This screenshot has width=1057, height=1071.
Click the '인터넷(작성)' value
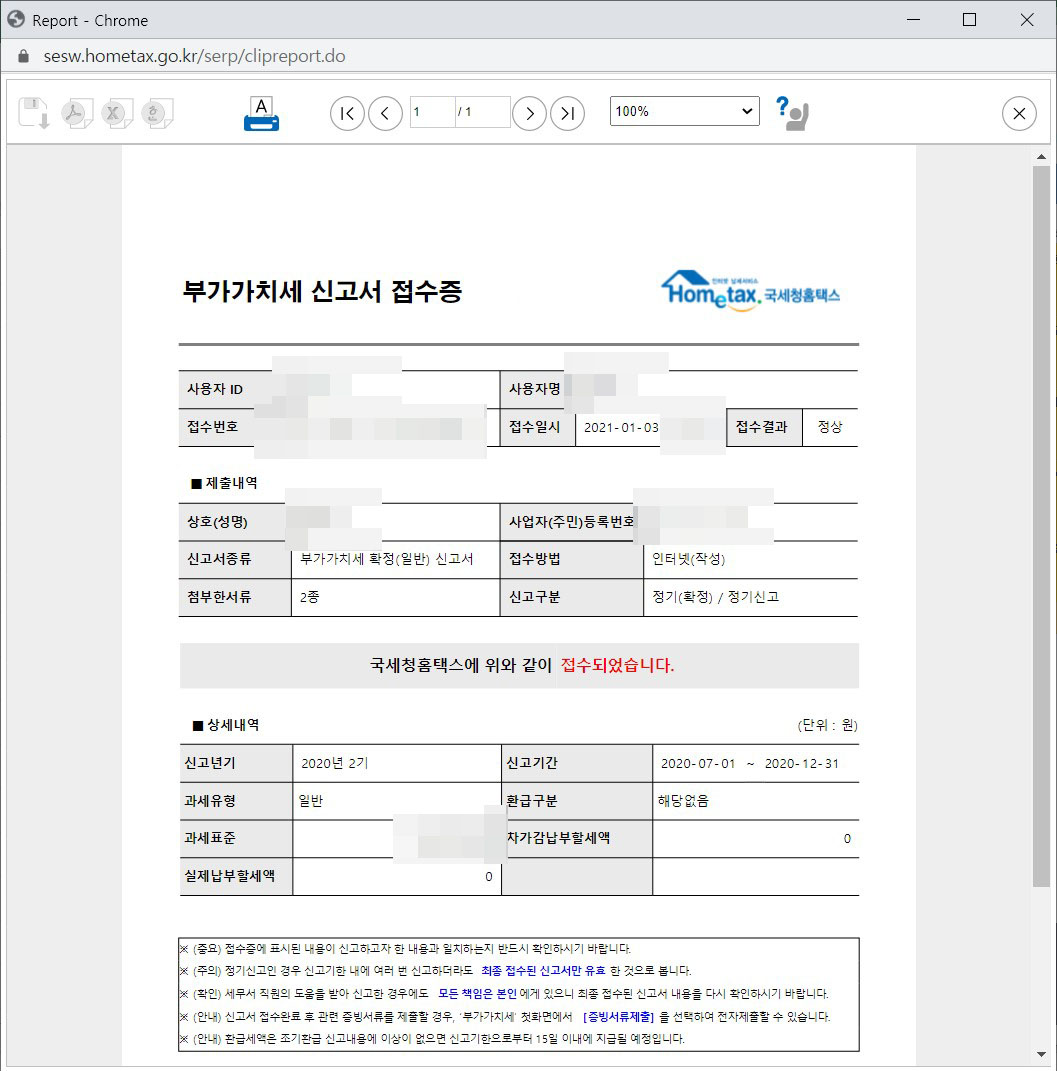tap(688, 559)
